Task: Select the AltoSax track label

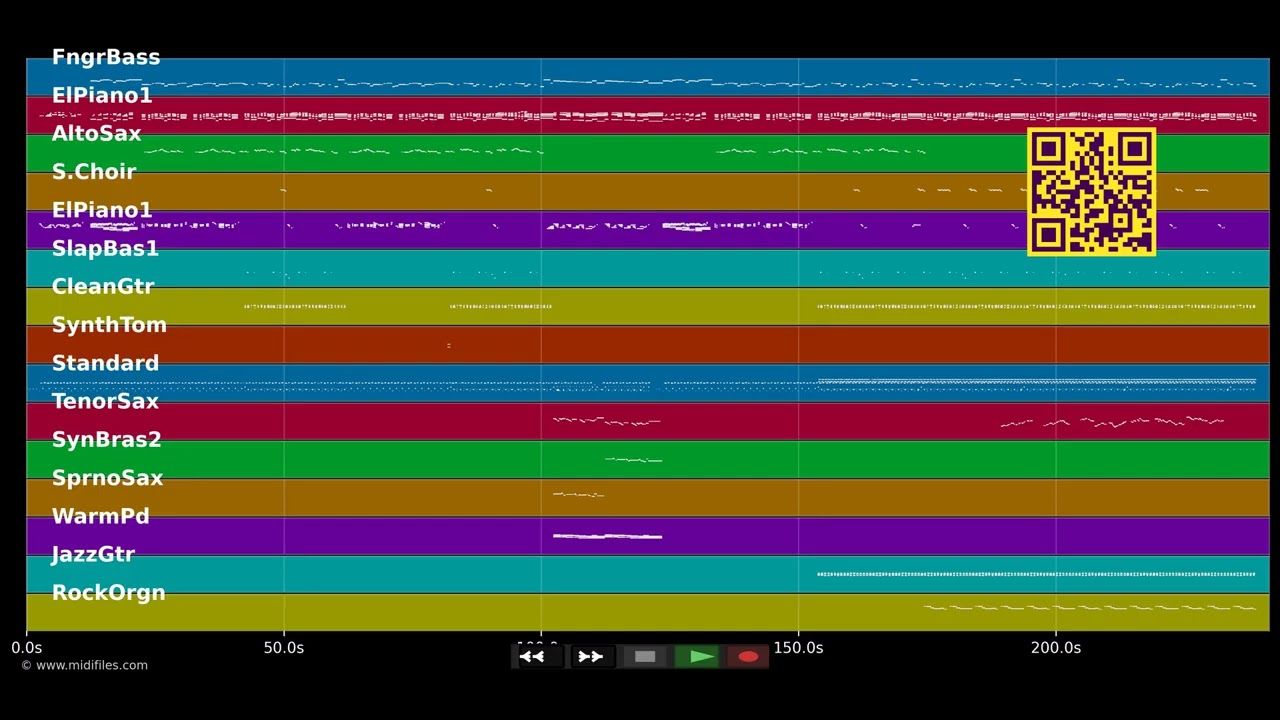Action: (97, 133)
